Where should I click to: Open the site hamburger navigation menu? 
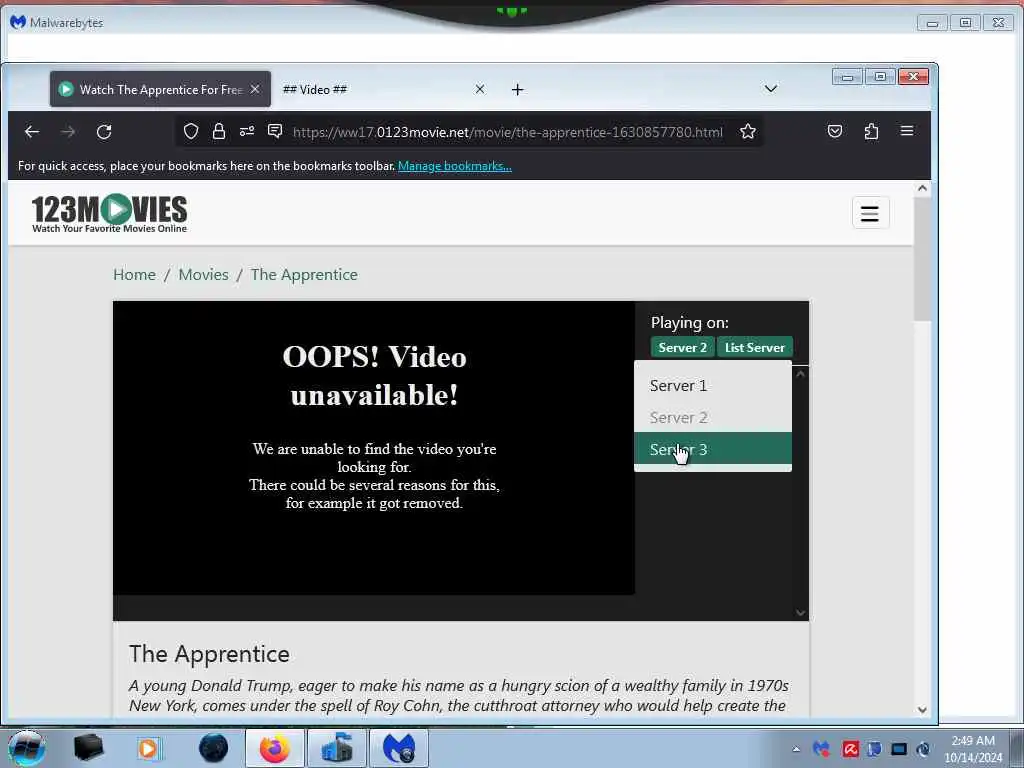pos(870,213)
